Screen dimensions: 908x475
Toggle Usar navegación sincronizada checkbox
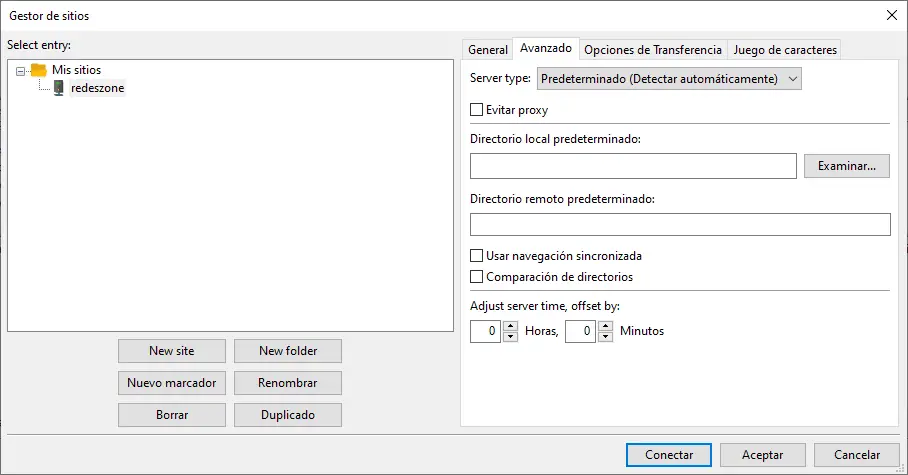click(477, 256)
